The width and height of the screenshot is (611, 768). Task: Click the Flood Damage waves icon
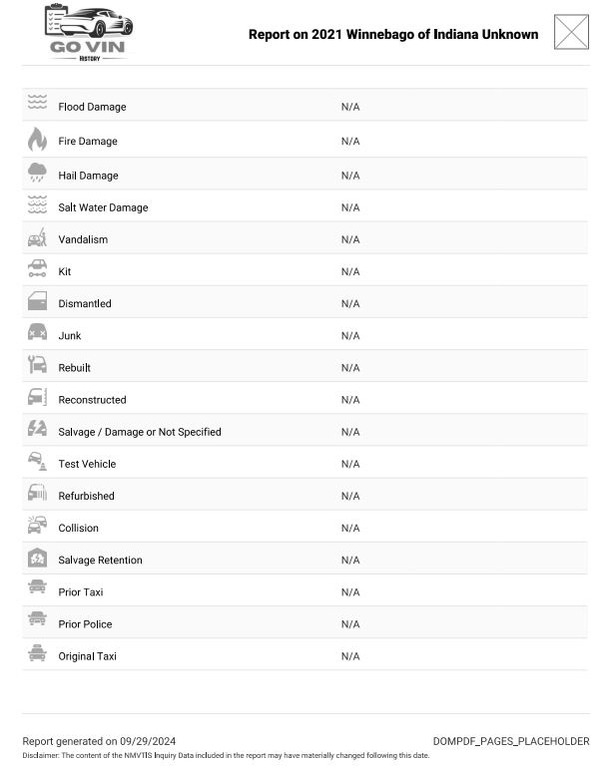click(37, 103)
